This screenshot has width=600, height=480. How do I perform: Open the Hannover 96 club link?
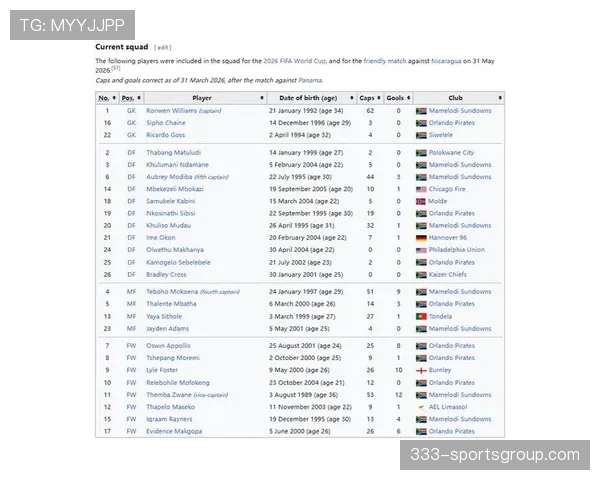click(448, 238)
